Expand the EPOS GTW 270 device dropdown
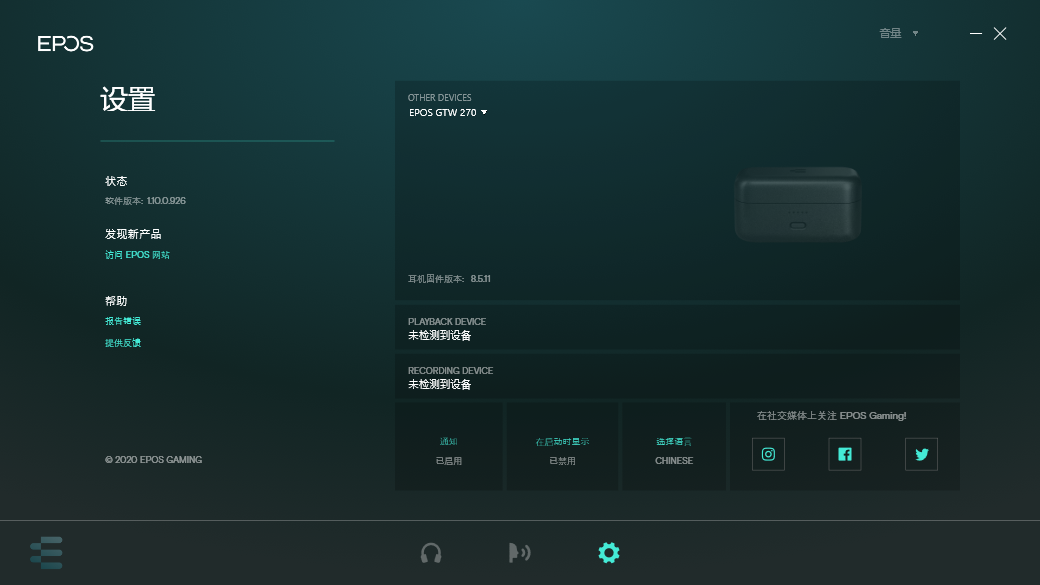This screenshot has width=1040, height=585. [x=448, y=113]
